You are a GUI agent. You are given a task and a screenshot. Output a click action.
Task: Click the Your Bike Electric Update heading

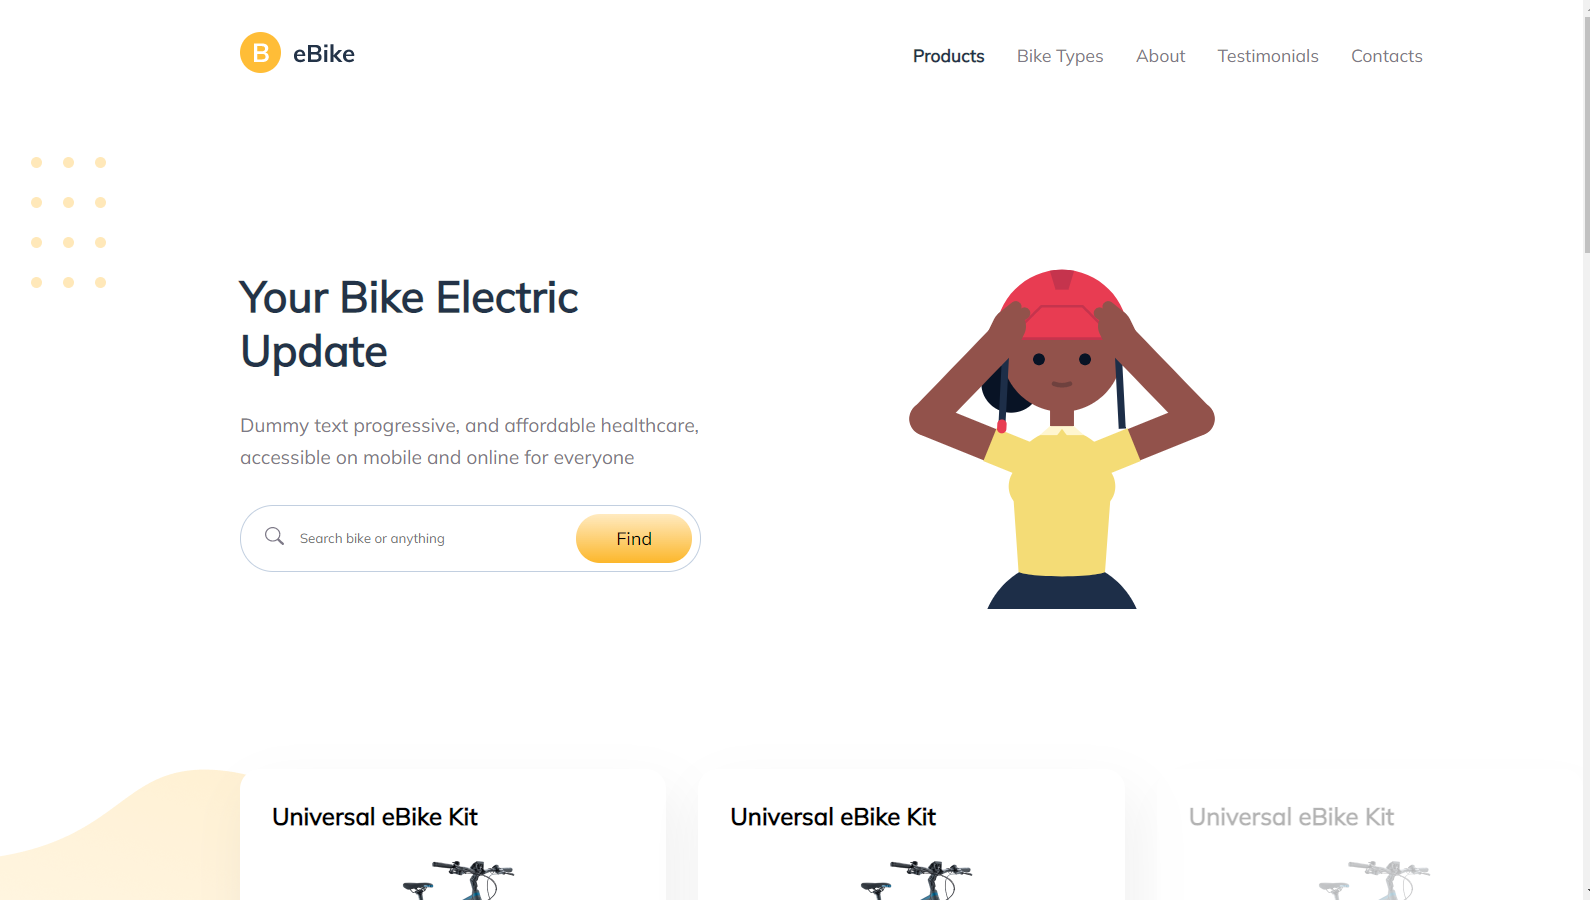(409, 325)
